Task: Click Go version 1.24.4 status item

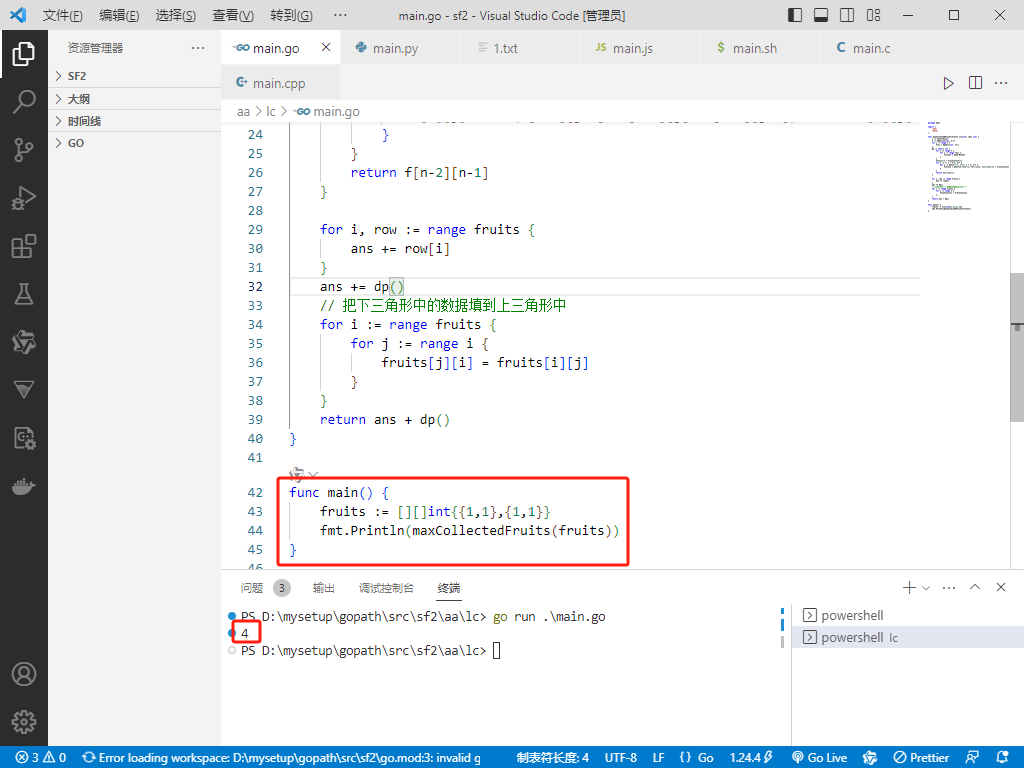Action: (x=751, y=758)
